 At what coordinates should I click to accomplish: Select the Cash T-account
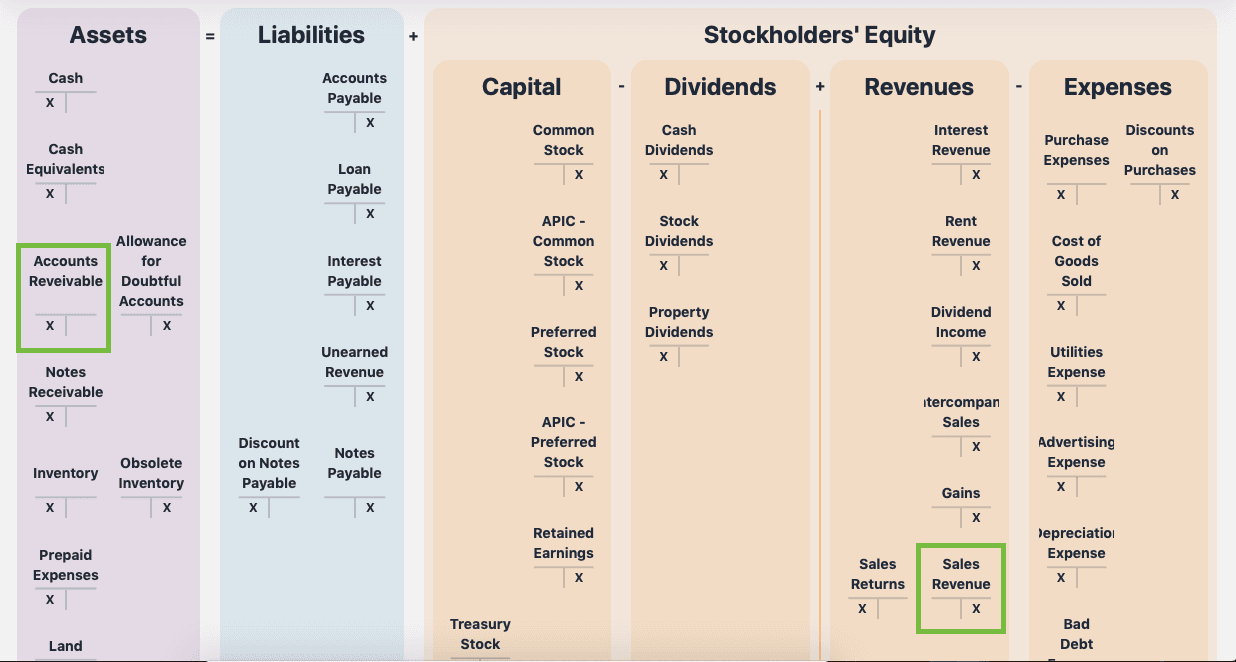coord(66,91)
